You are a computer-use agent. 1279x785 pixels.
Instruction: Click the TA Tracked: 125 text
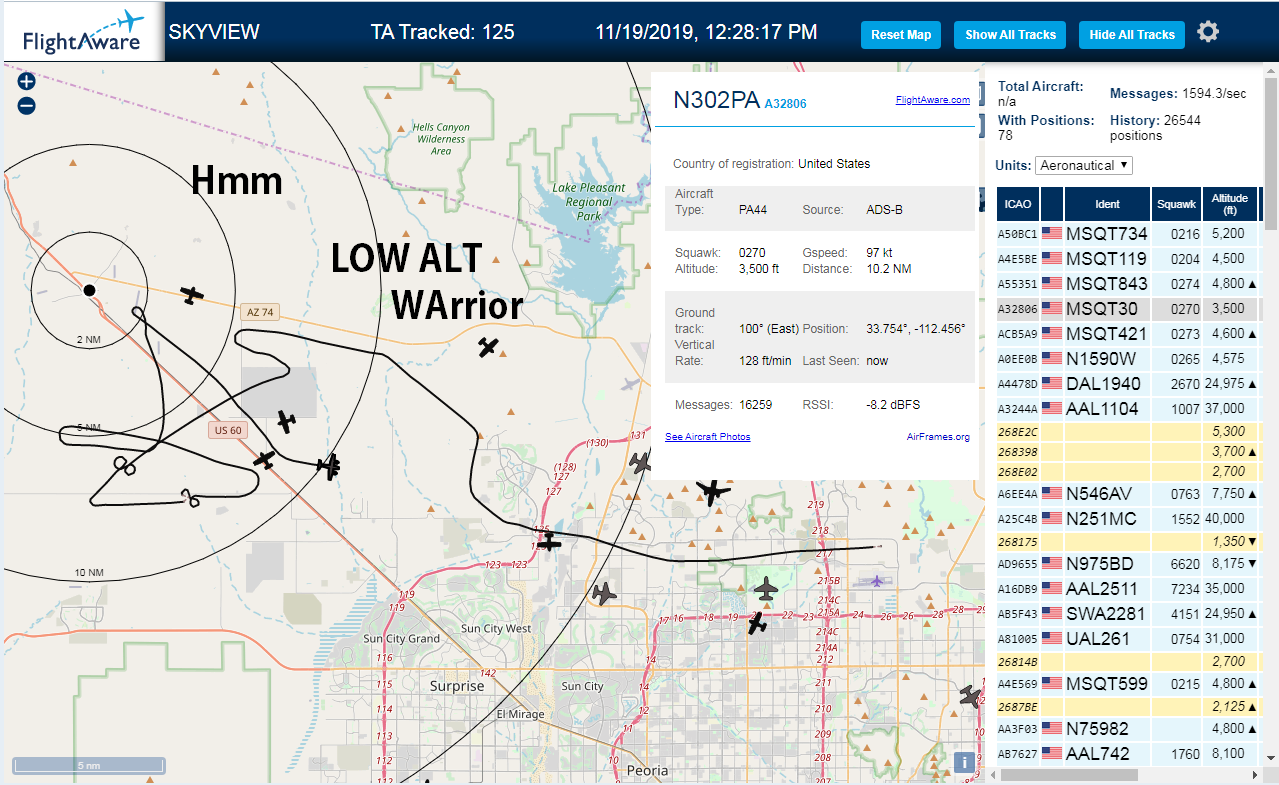tap(442, 32)
